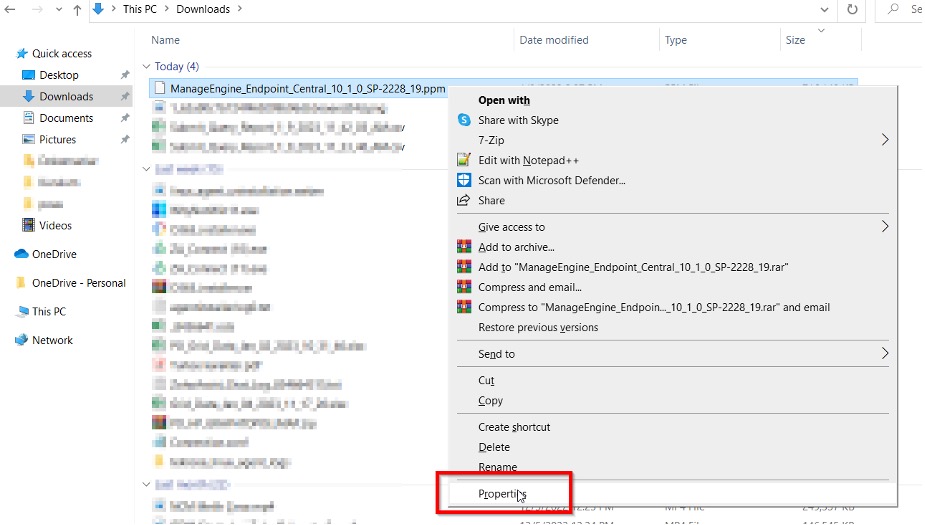Screen dimensions: 925x525
Task: Choose 'Create shortcut'
Action: click(x=514, y=427)
